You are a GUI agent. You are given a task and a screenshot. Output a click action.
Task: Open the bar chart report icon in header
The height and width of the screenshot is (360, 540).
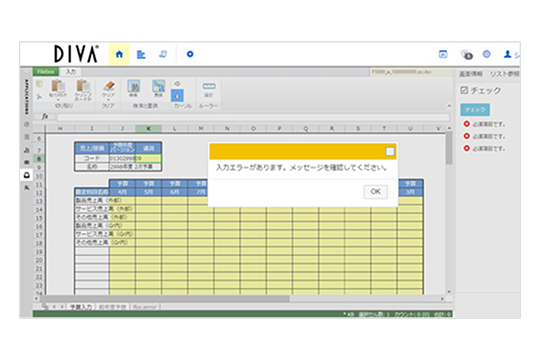click(141, 54)
